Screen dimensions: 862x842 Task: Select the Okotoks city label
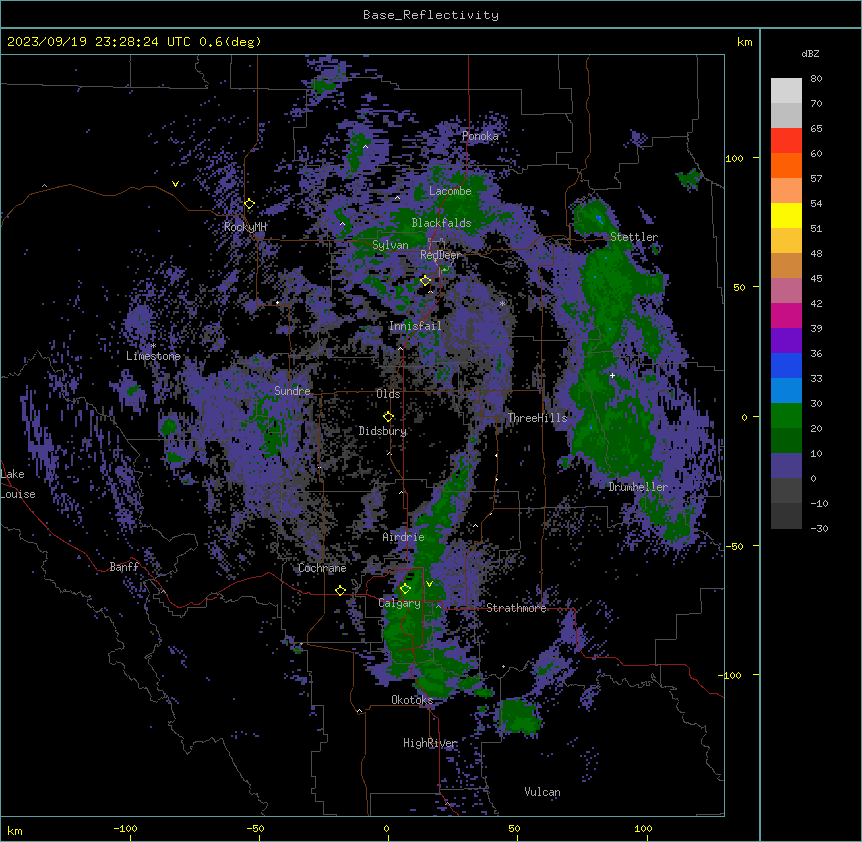[412, 700]
